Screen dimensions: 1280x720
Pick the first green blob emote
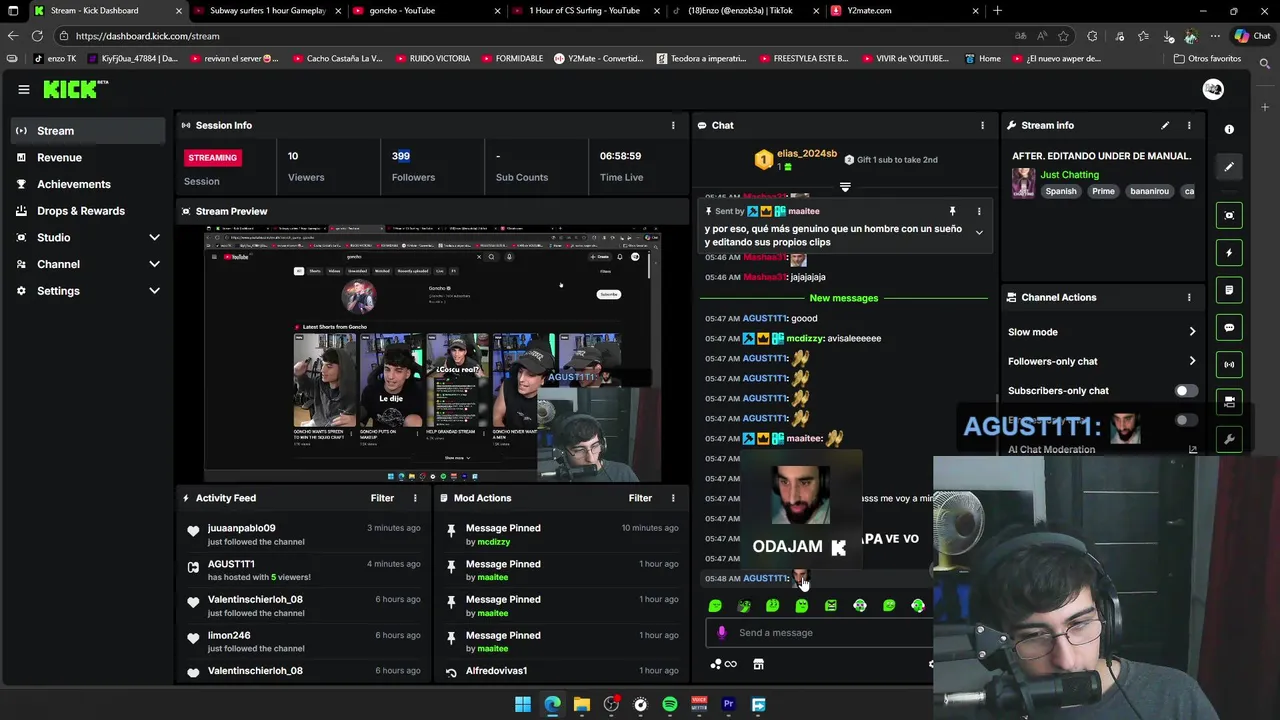[715, 605]
